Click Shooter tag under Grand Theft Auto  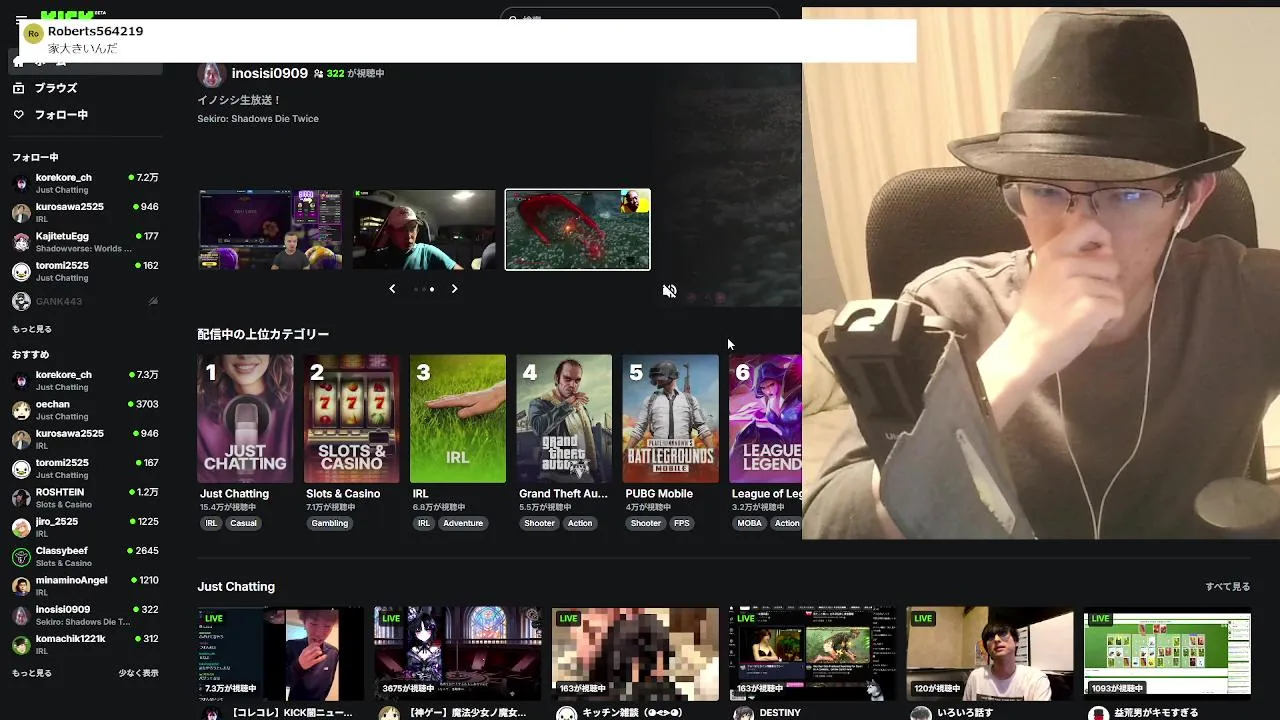pos(539,523)
